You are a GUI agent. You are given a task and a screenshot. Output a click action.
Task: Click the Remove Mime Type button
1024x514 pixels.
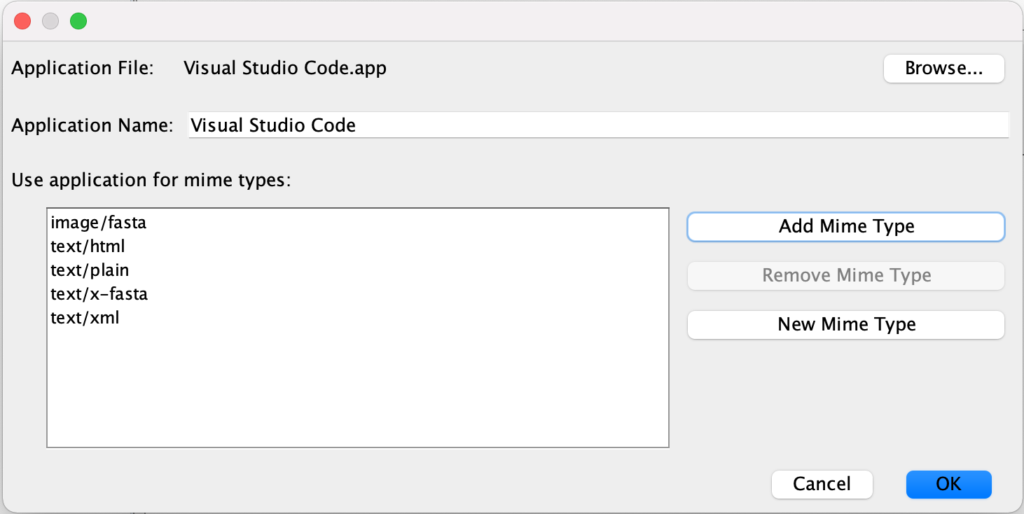(x=845, y=275)
